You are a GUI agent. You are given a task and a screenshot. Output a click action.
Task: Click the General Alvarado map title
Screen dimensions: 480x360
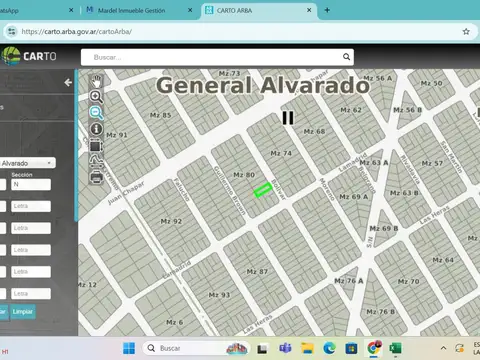[263, 85]
